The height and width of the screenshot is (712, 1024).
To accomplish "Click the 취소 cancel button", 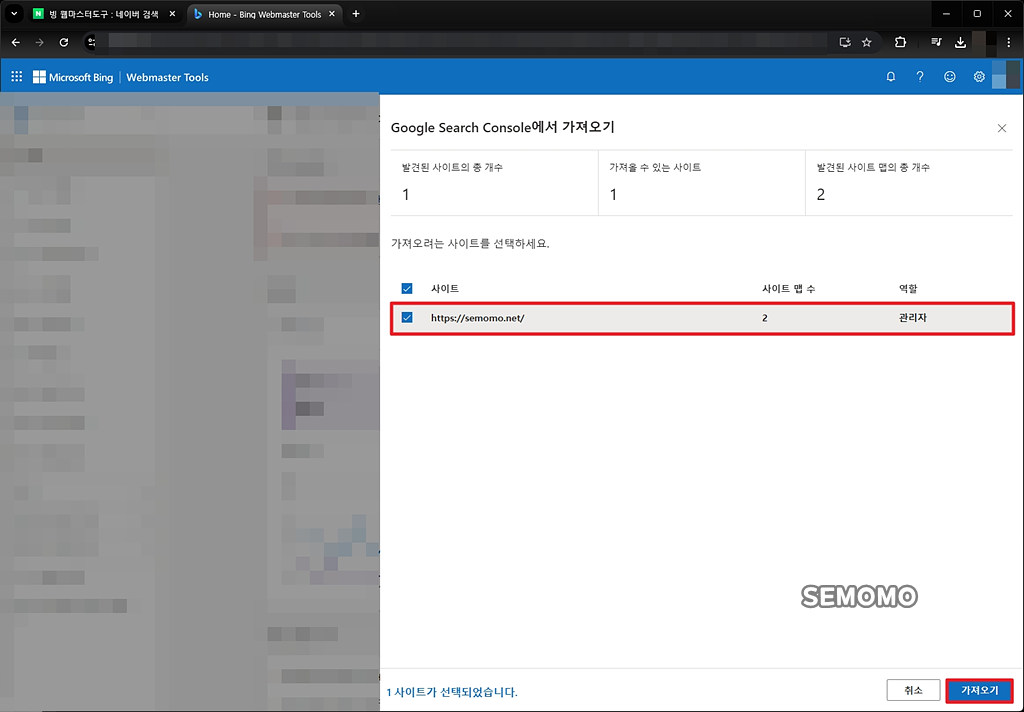I will 913,690.
